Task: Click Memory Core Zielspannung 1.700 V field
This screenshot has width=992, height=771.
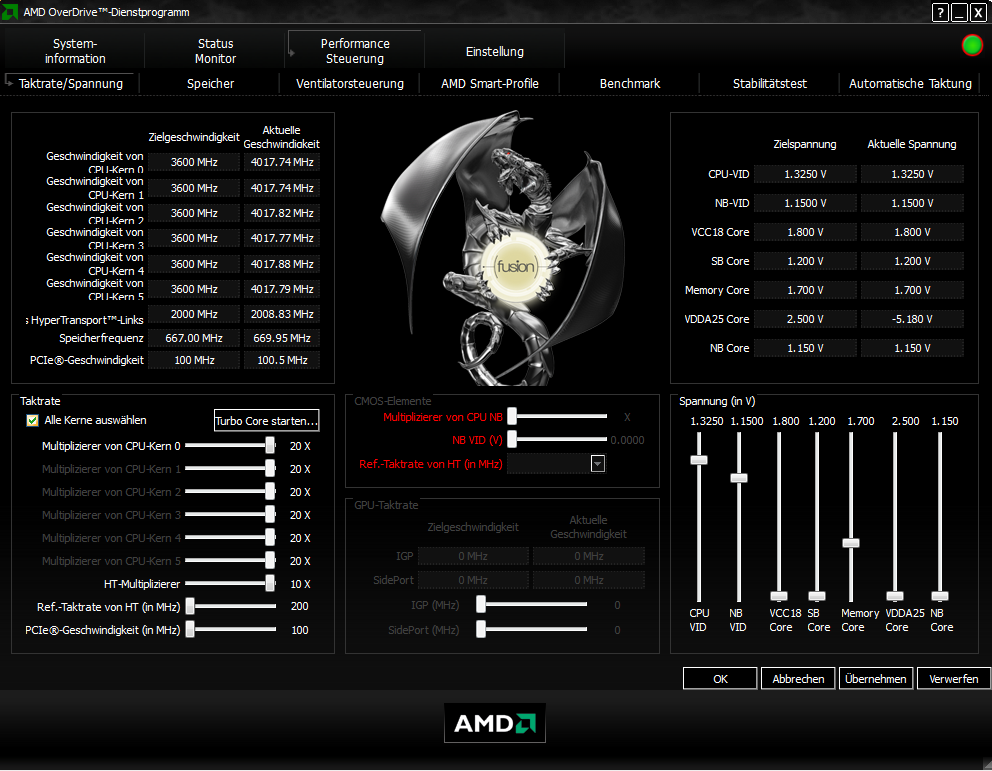Action: click(x=805, y=290)
